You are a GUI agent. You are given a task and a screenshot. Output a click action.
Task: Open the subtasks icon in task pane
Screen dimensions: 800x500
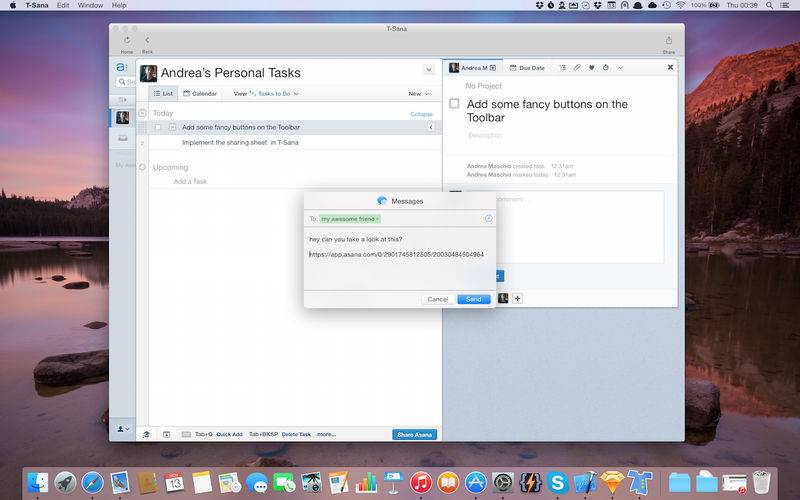tap(562, 67)
